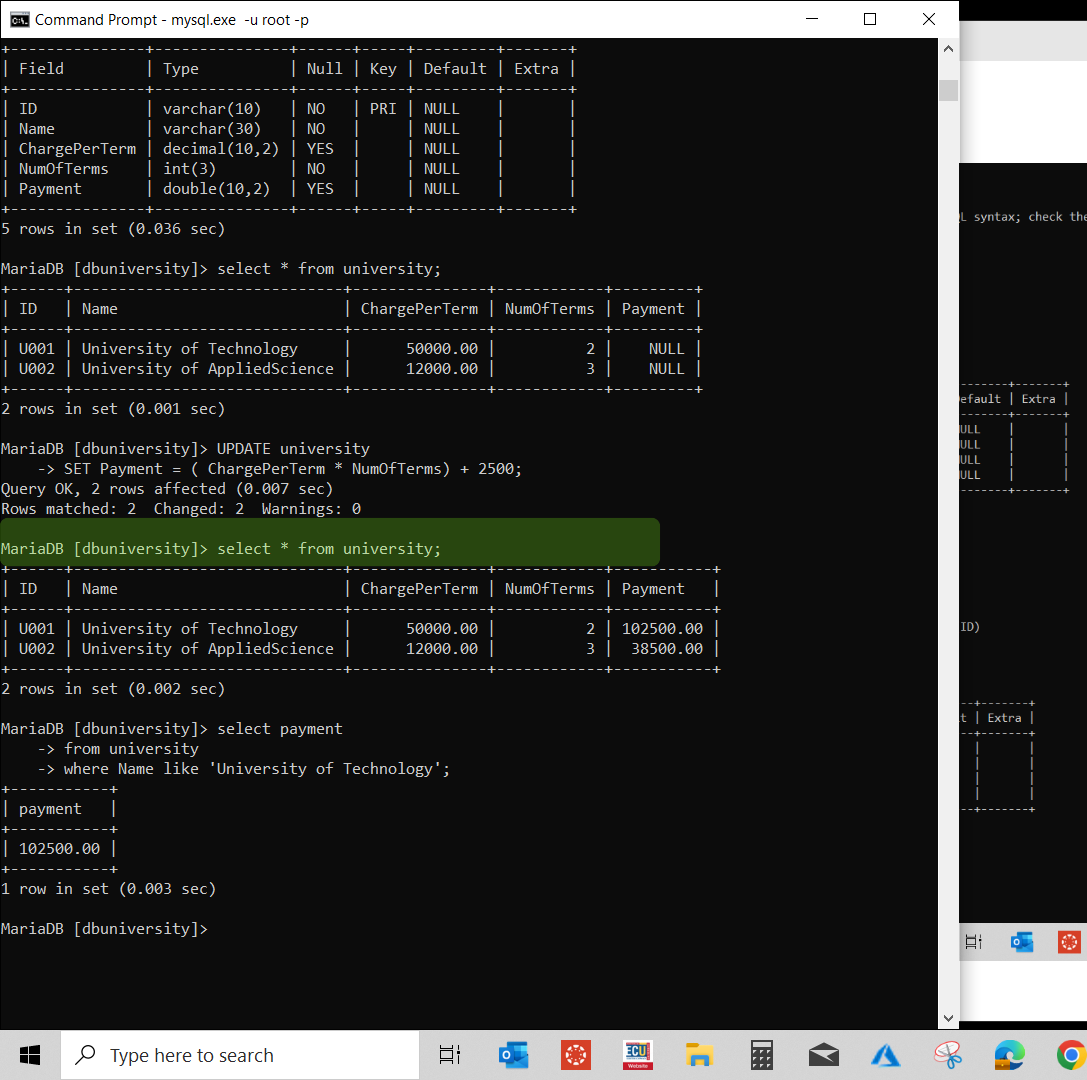Launch the Calculator app

tap(761, 1054)
